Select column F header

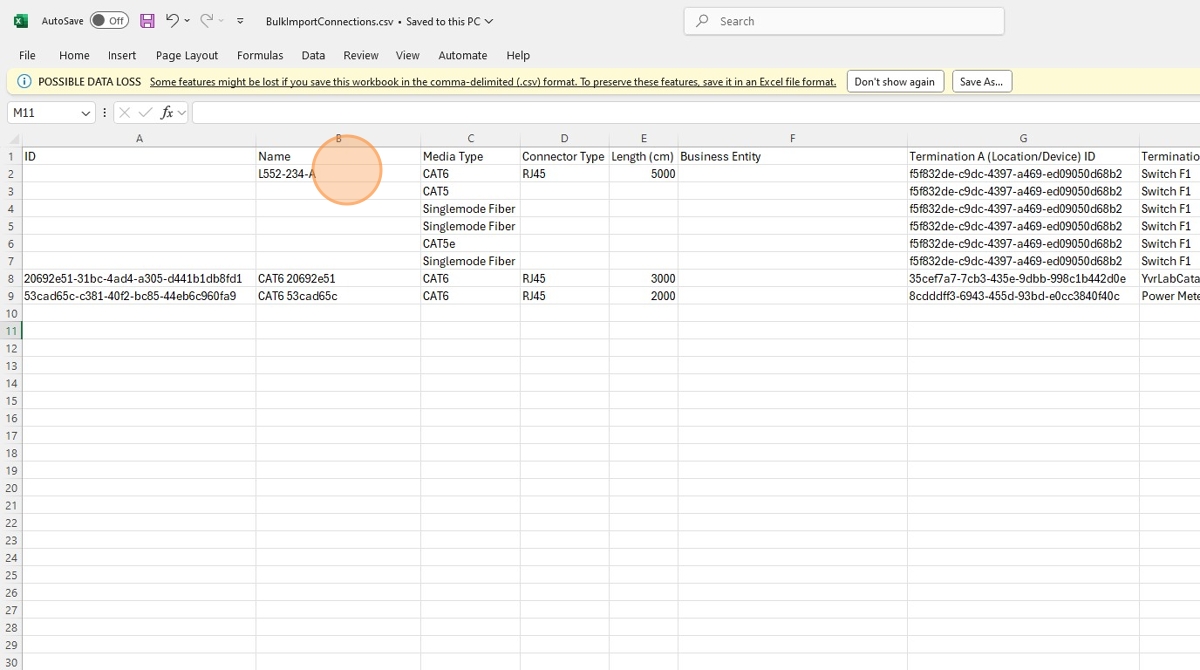tap(792, 139)
